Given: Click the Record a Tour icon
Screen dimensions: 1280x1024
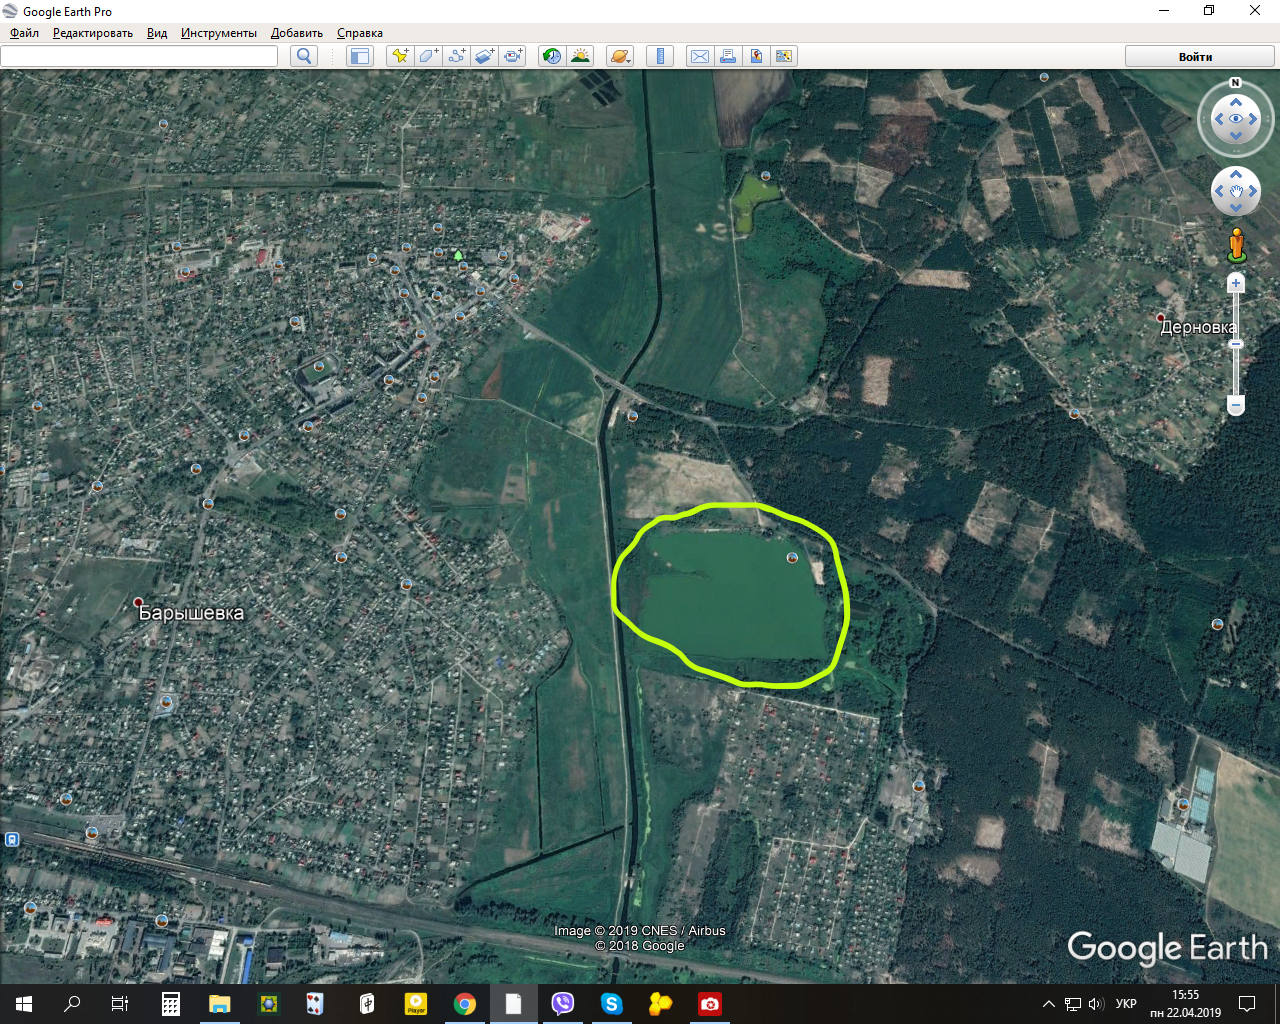Looking at the screenshot, I should tap(513, 56).
